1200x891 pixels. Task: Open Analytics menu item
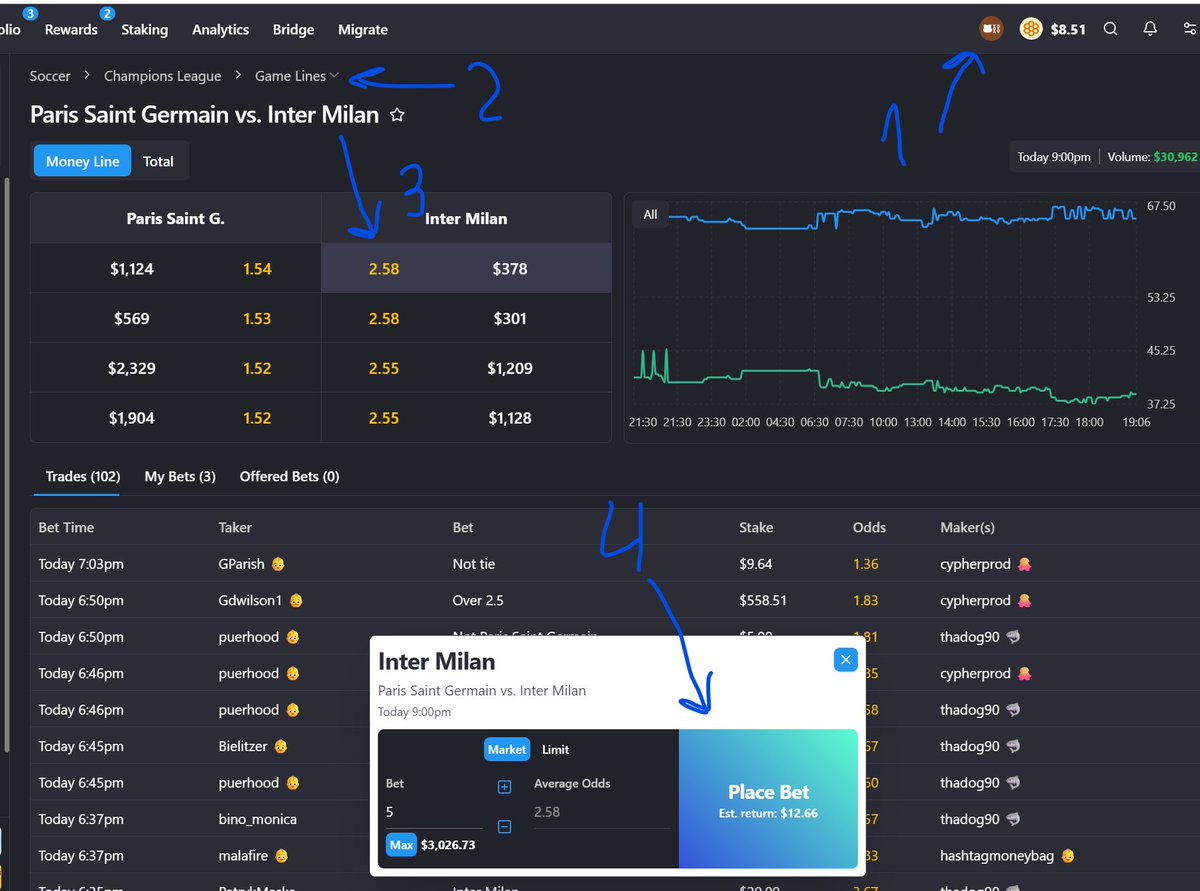click(x=220, y=29)
